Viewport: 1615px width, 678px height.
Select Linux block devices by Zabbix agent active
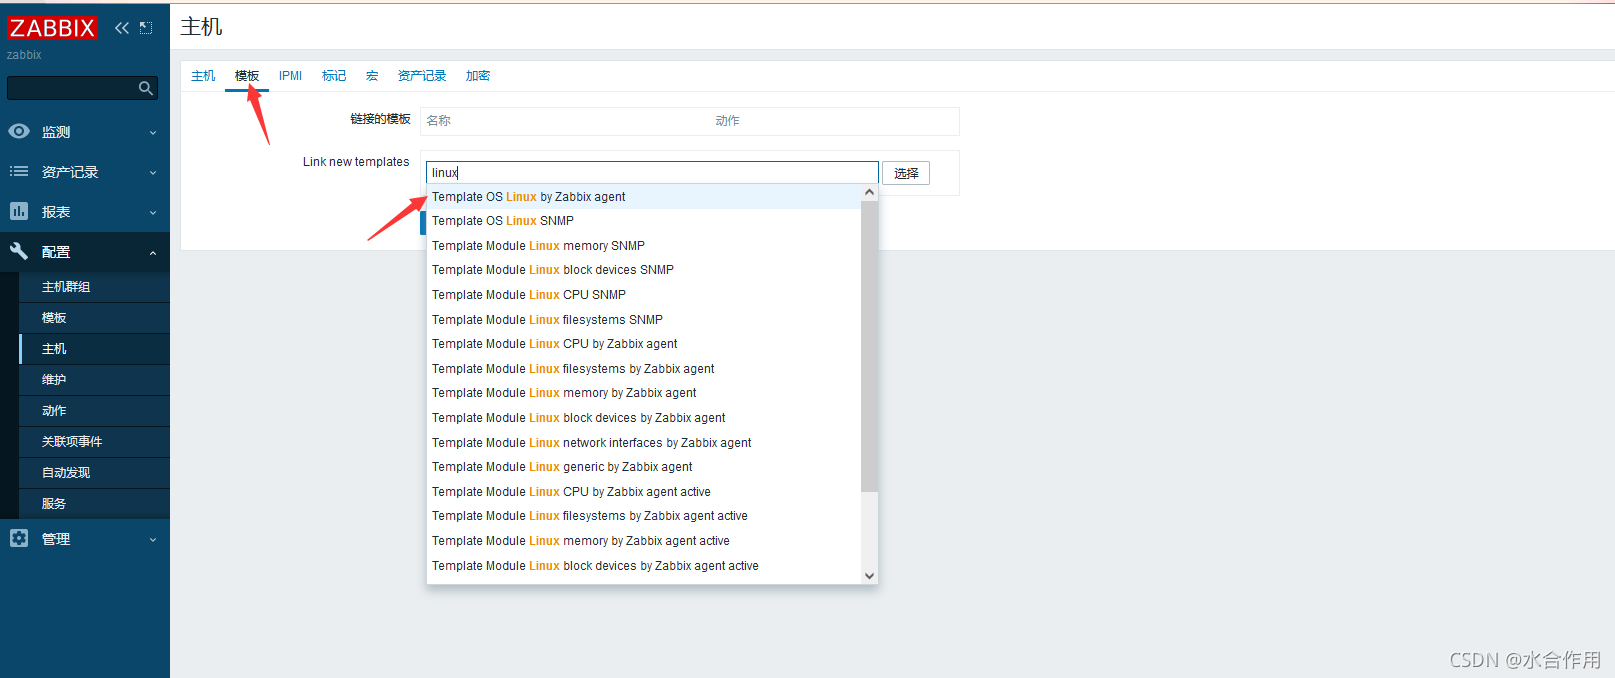[644, 566]
